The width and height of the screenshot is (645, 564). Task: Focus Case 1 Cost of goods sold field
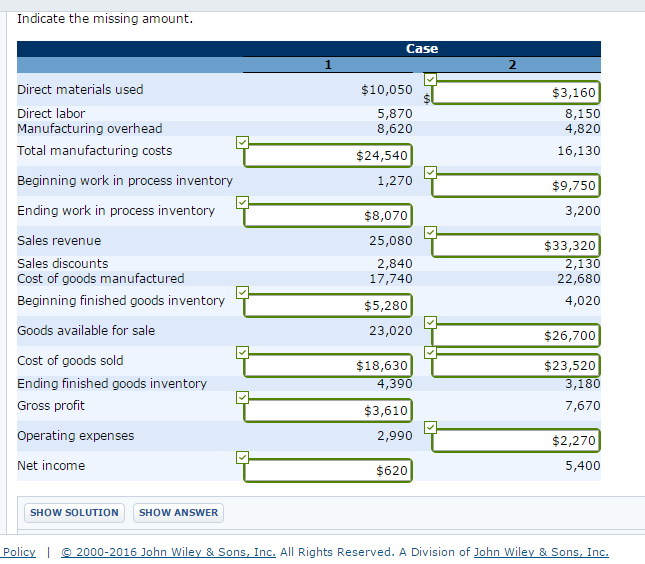(x=328, y=366)
